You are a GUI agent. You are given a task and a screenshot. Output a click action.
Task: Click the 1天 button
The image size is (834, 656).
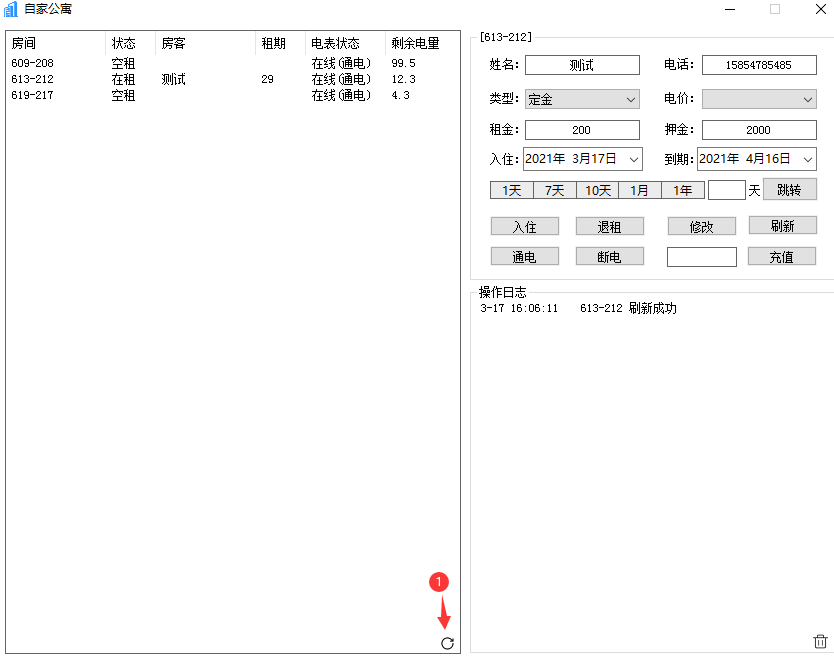tap(512, 190)
